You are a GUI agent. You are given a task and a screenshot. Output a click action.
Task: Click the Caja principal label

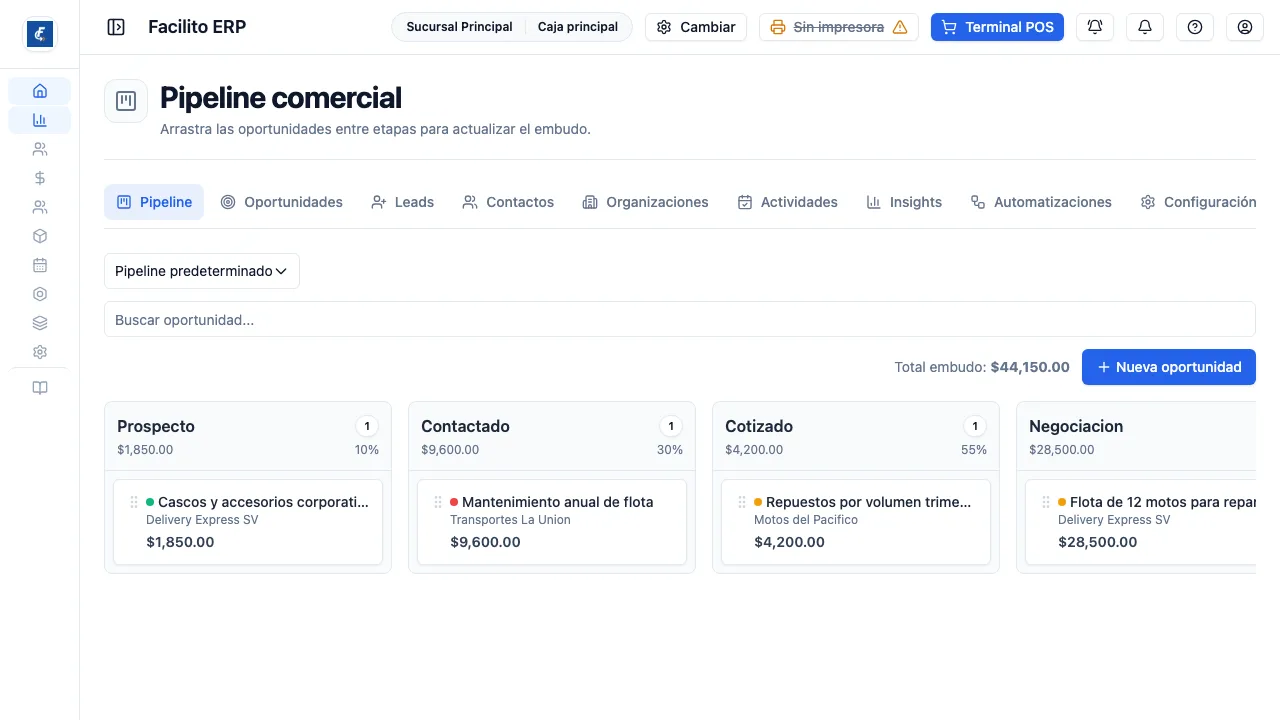(578, 27)
